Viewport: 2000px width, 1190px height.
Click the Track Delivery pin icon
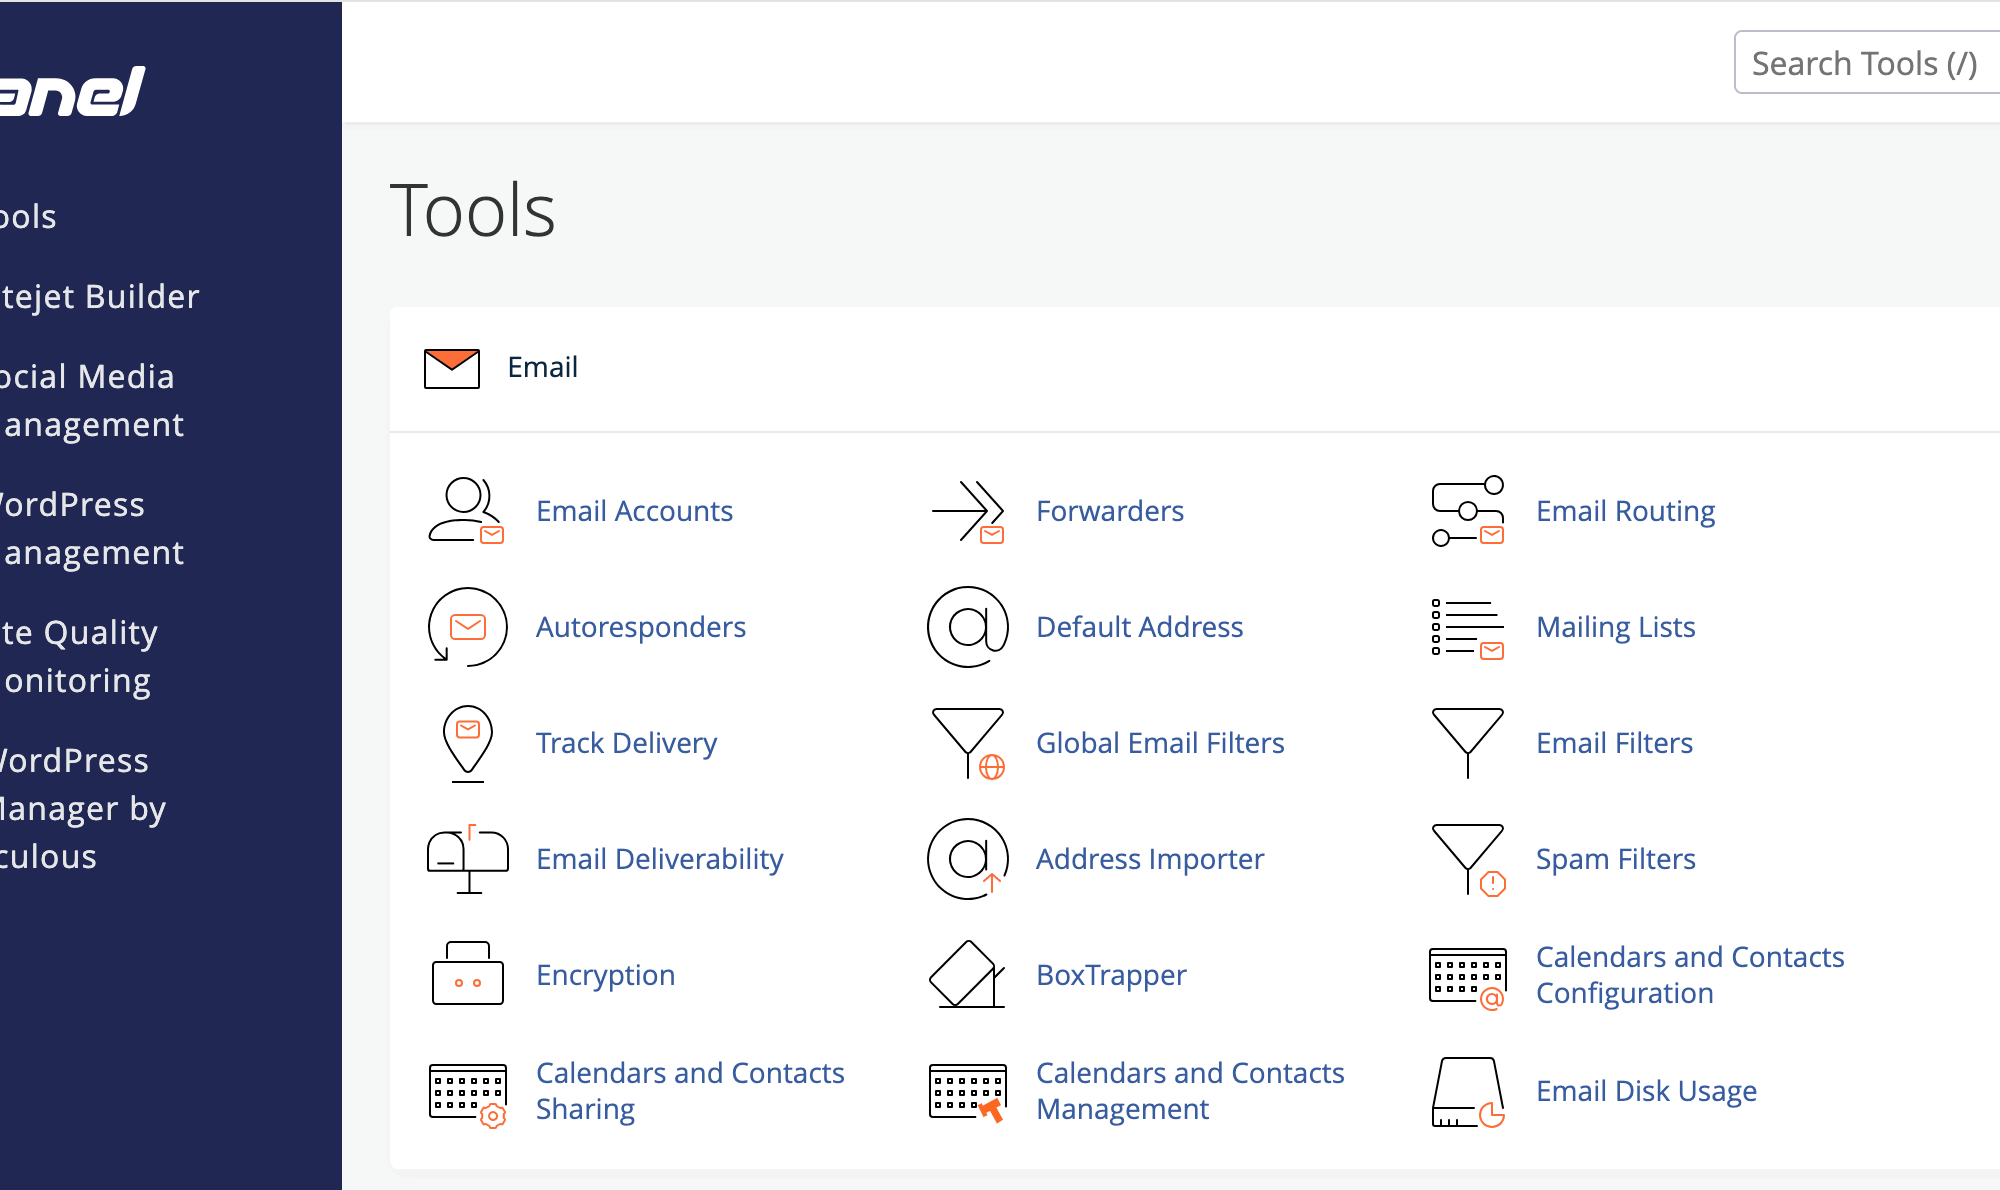pos(467,743)
